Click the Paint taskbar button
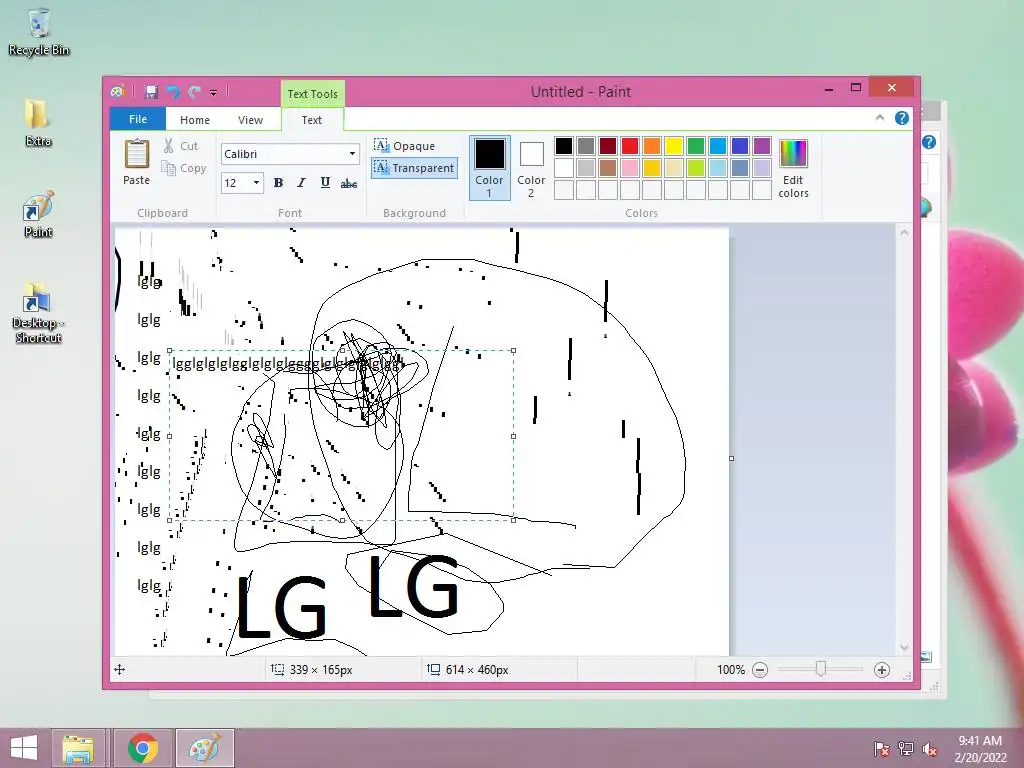The width and height of the screenshot is (1024, 768). [205, 748]
